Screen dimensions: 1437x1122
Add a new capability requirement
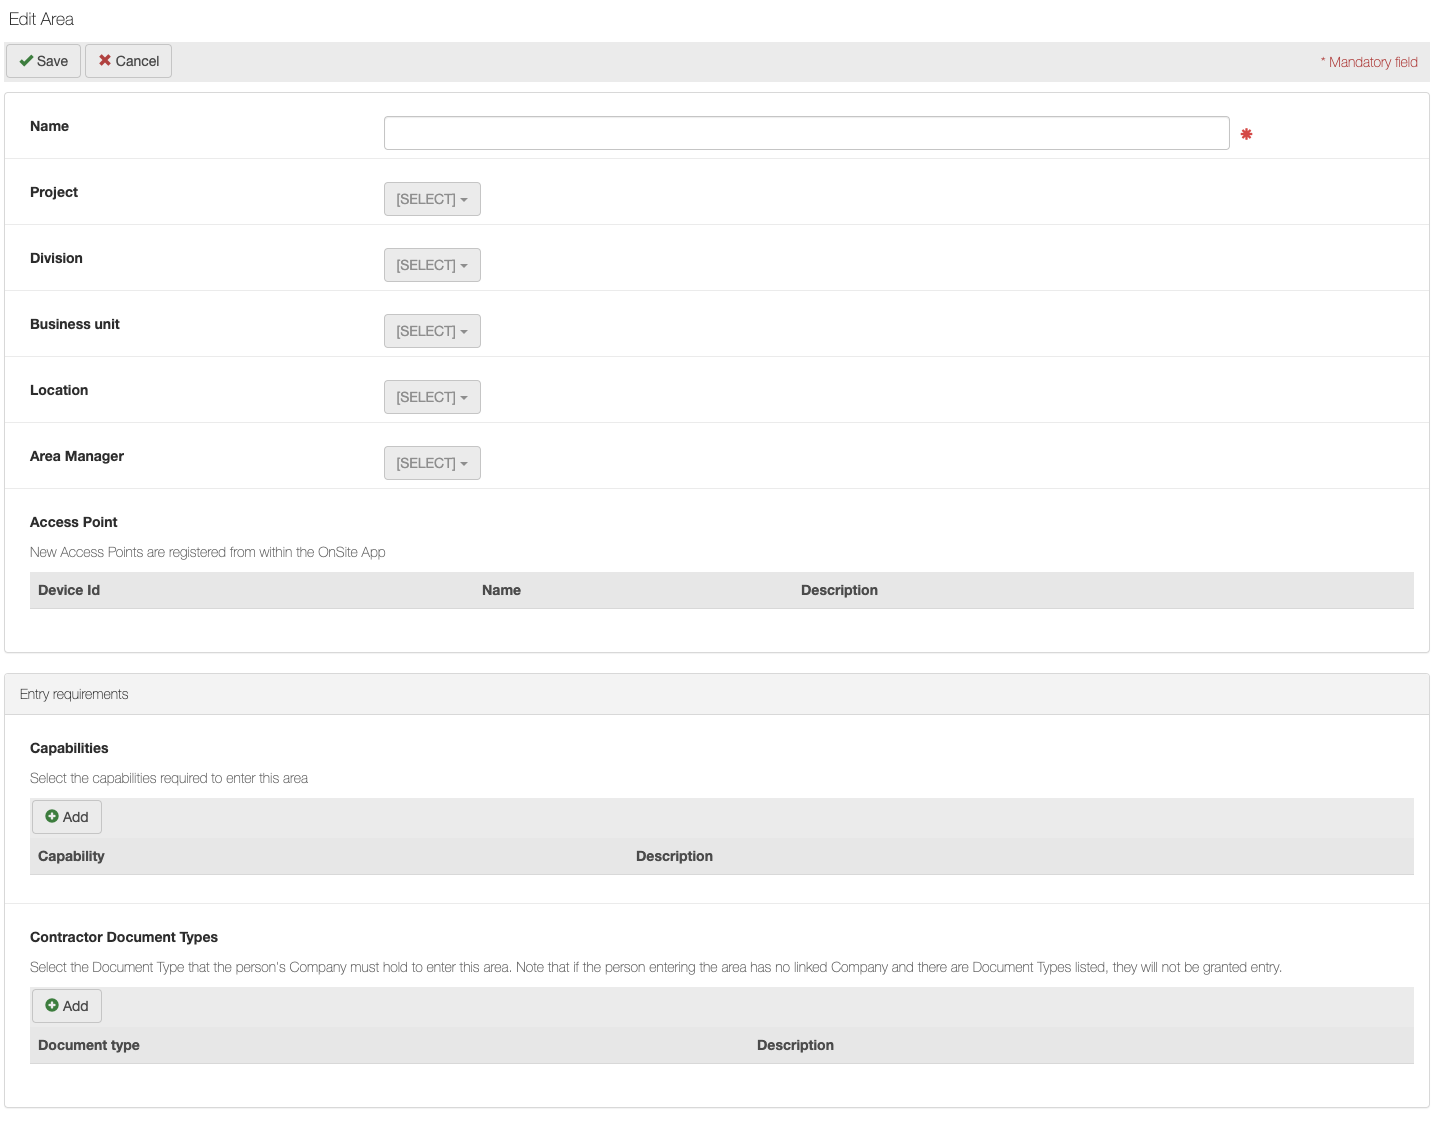click(67, 817)
